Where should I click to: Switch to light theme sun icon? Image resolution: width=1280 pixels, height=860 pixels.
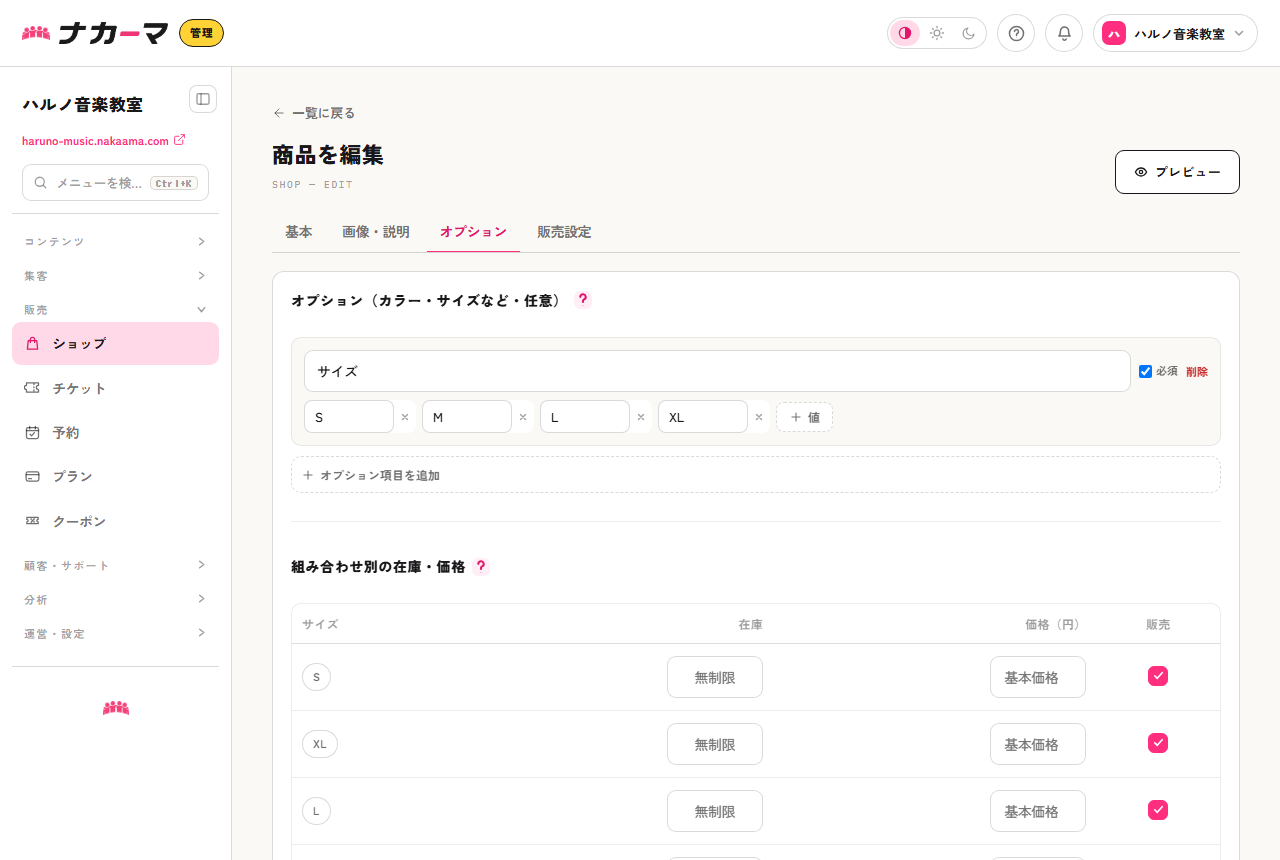click(x=937, y=33)
